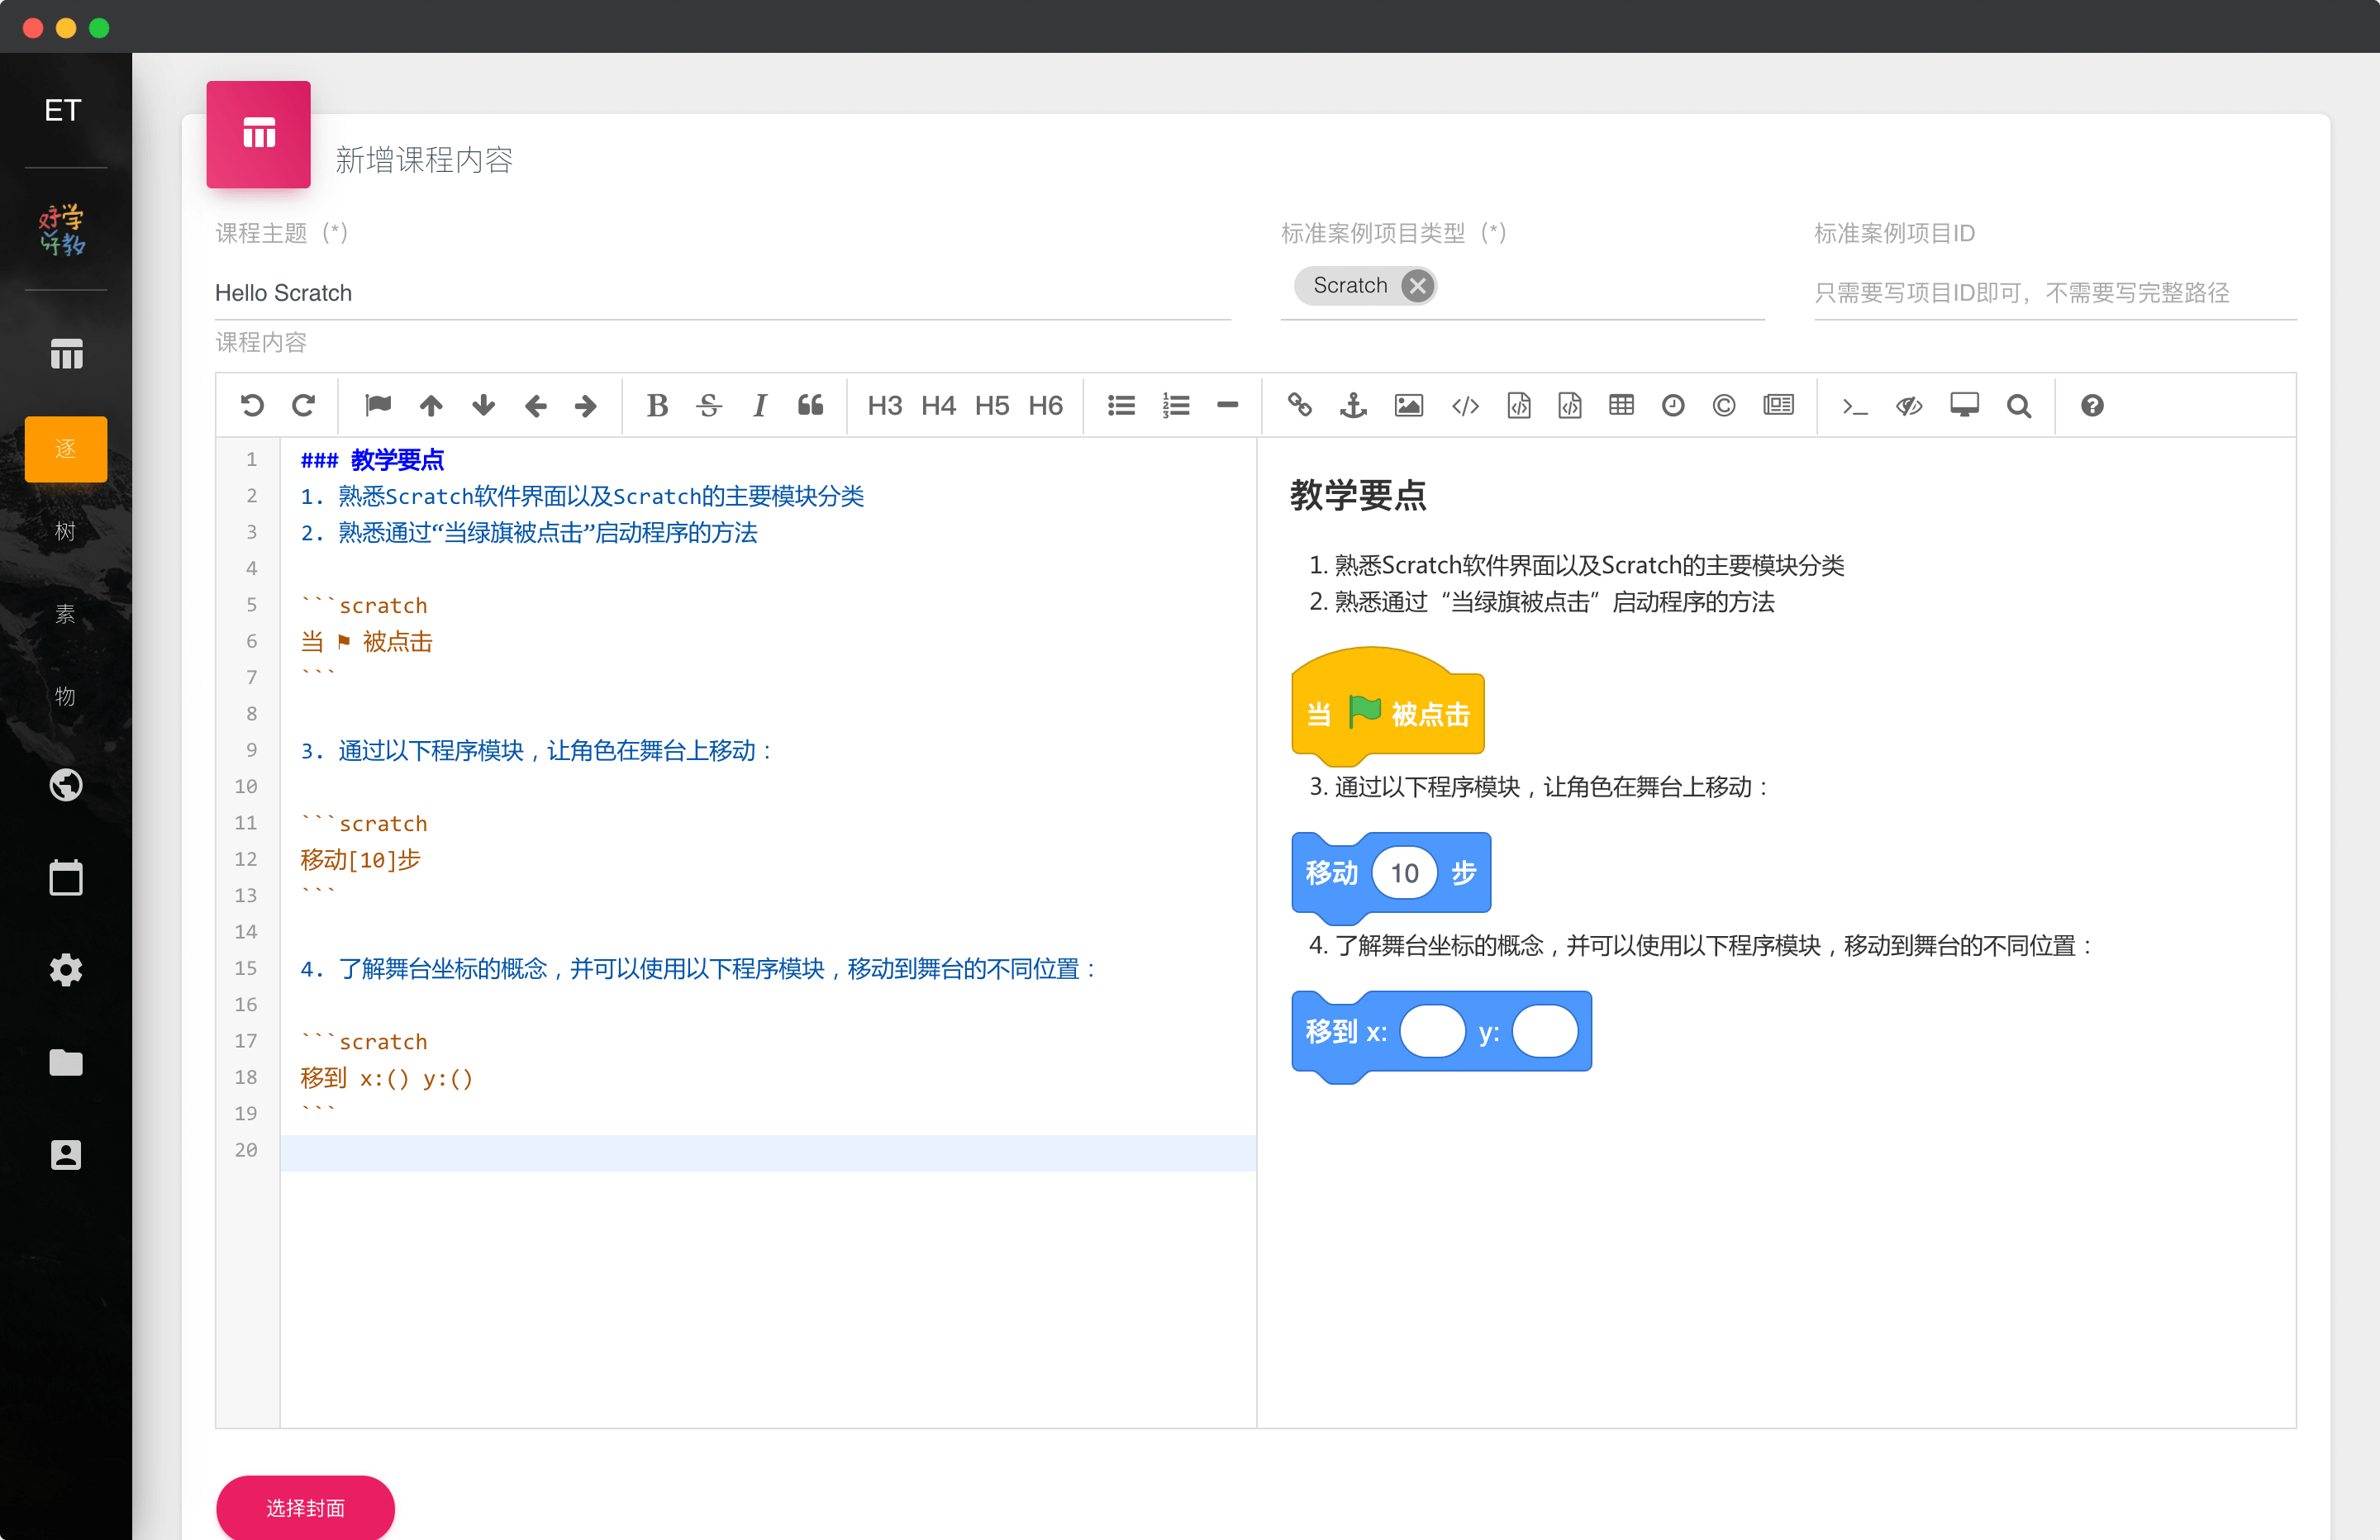Insert an unordered bullet list

tap(1121, 405)
